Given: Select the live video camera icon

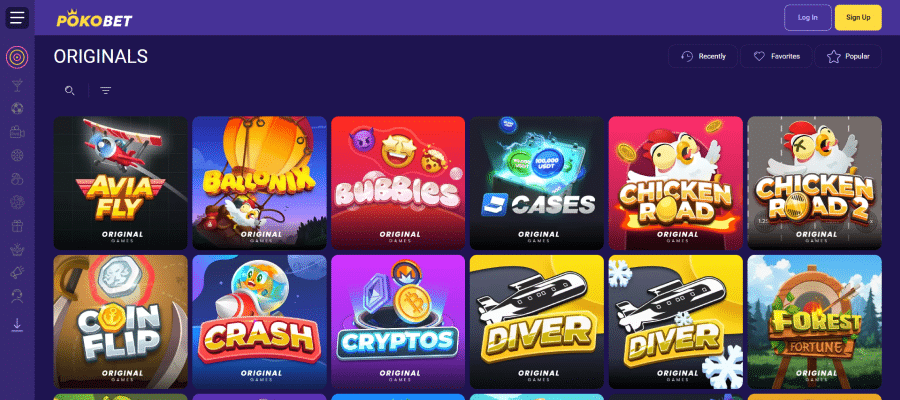Looking at the screenshot, I should pos(17,132).
